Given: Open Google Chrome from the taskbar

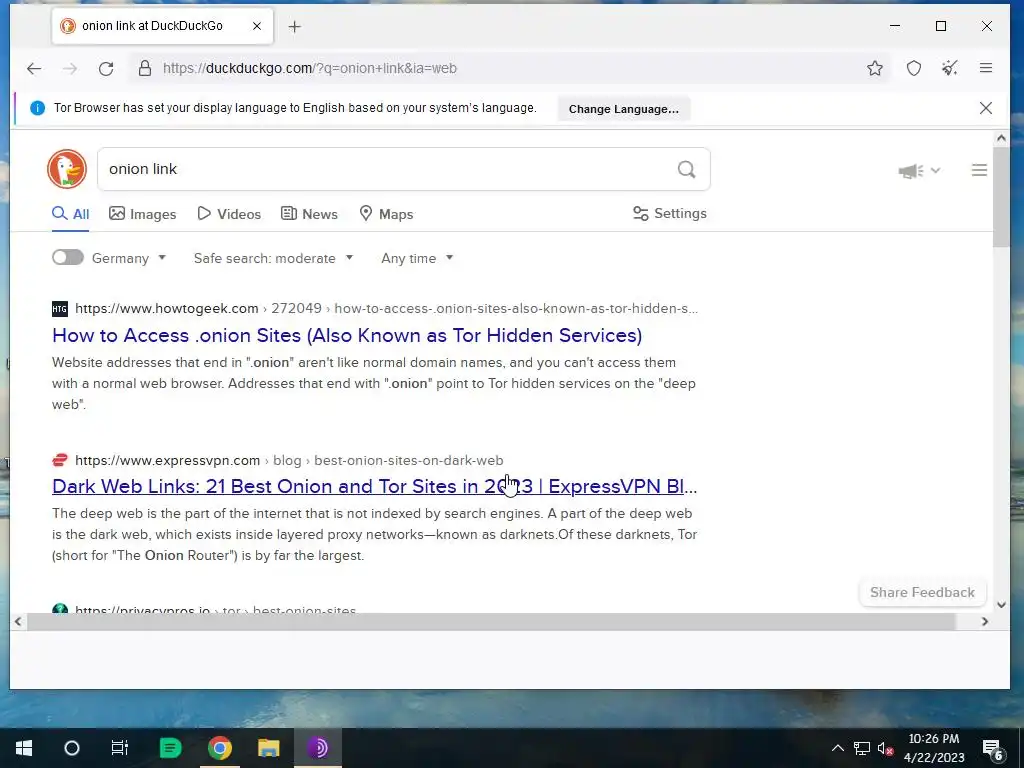Looking at the screenshot, I should coord(219,748).
